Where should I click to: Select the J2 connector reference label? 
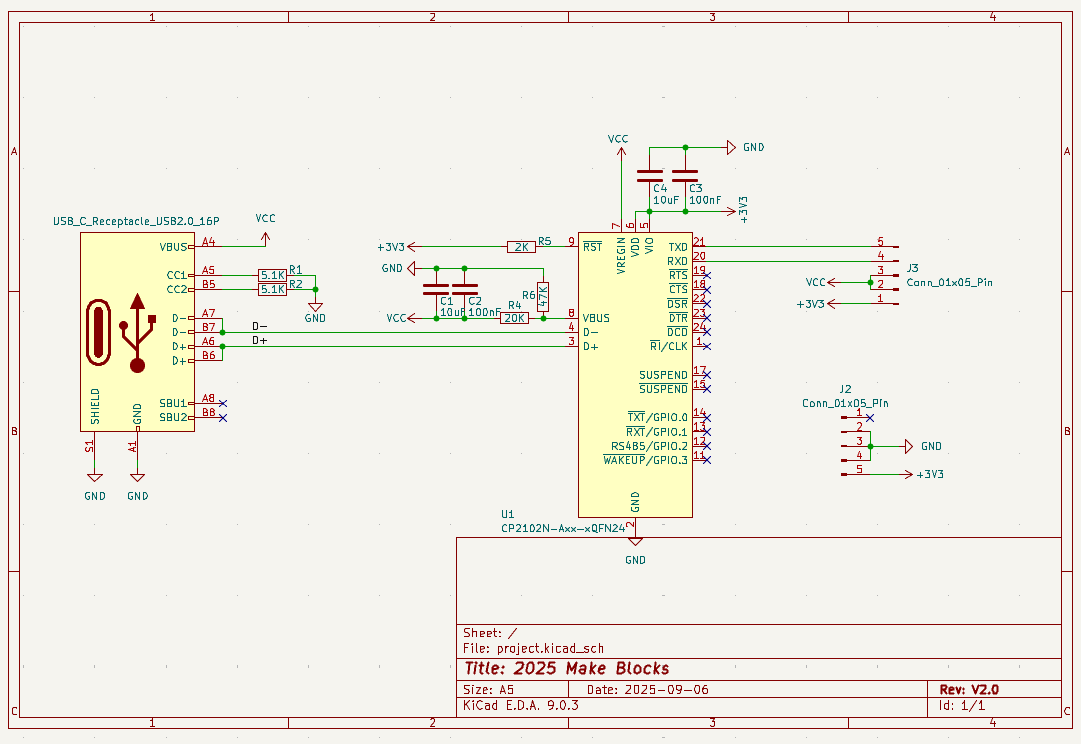pyautogui.click(x=845, y=389)
